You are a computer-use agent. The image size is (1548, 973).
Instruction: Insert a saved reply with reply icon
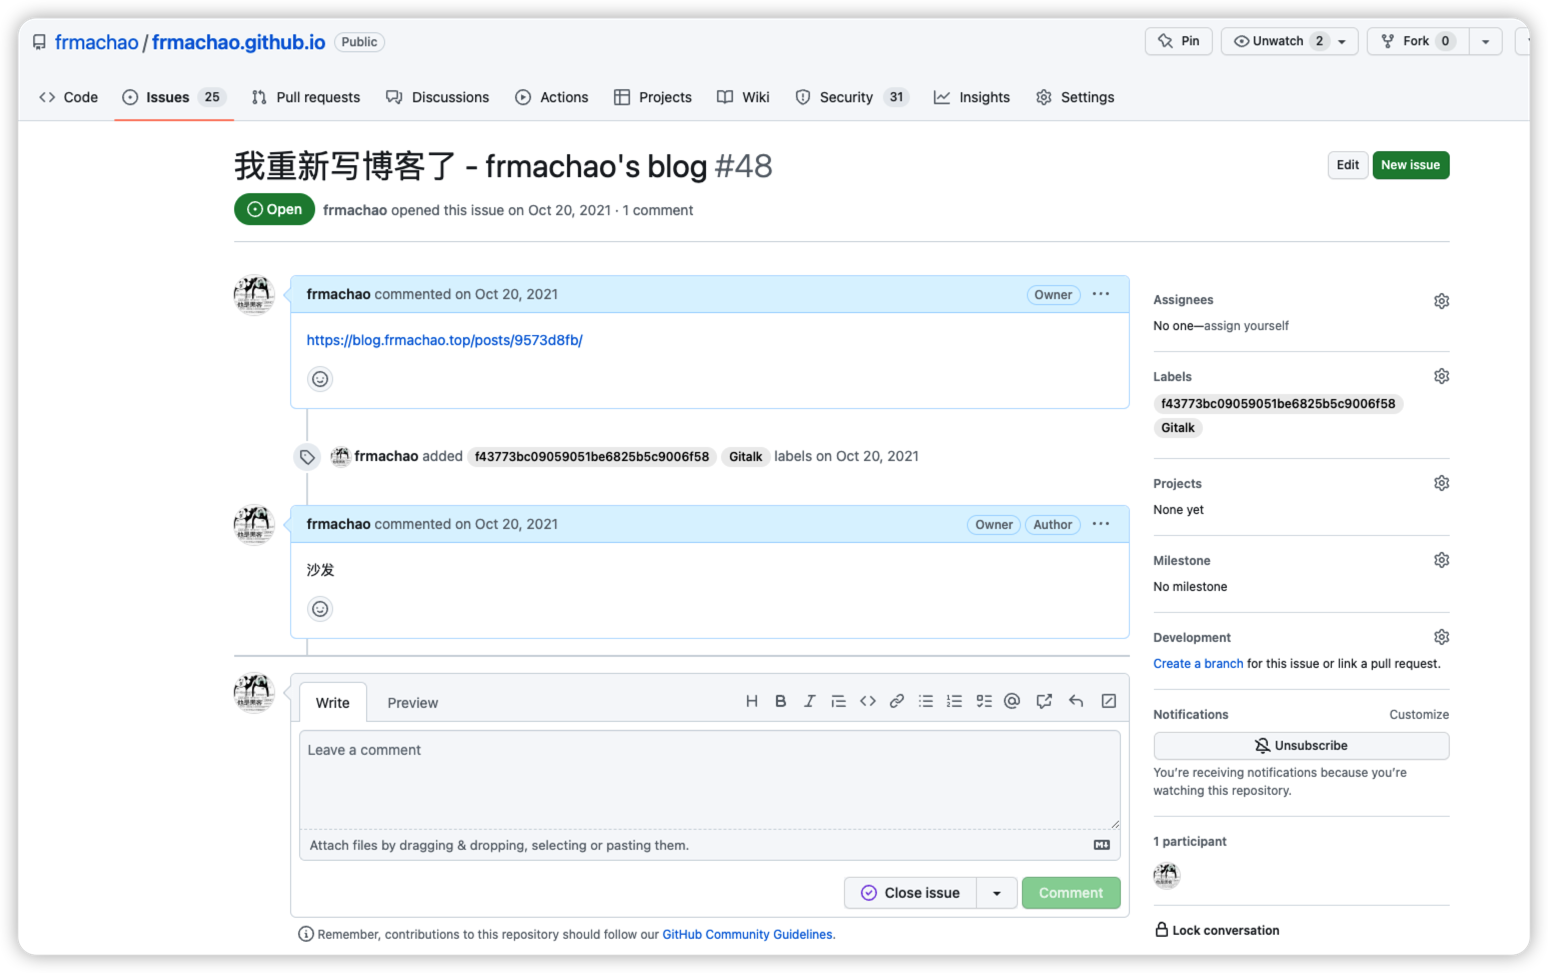click(1076, 701)
